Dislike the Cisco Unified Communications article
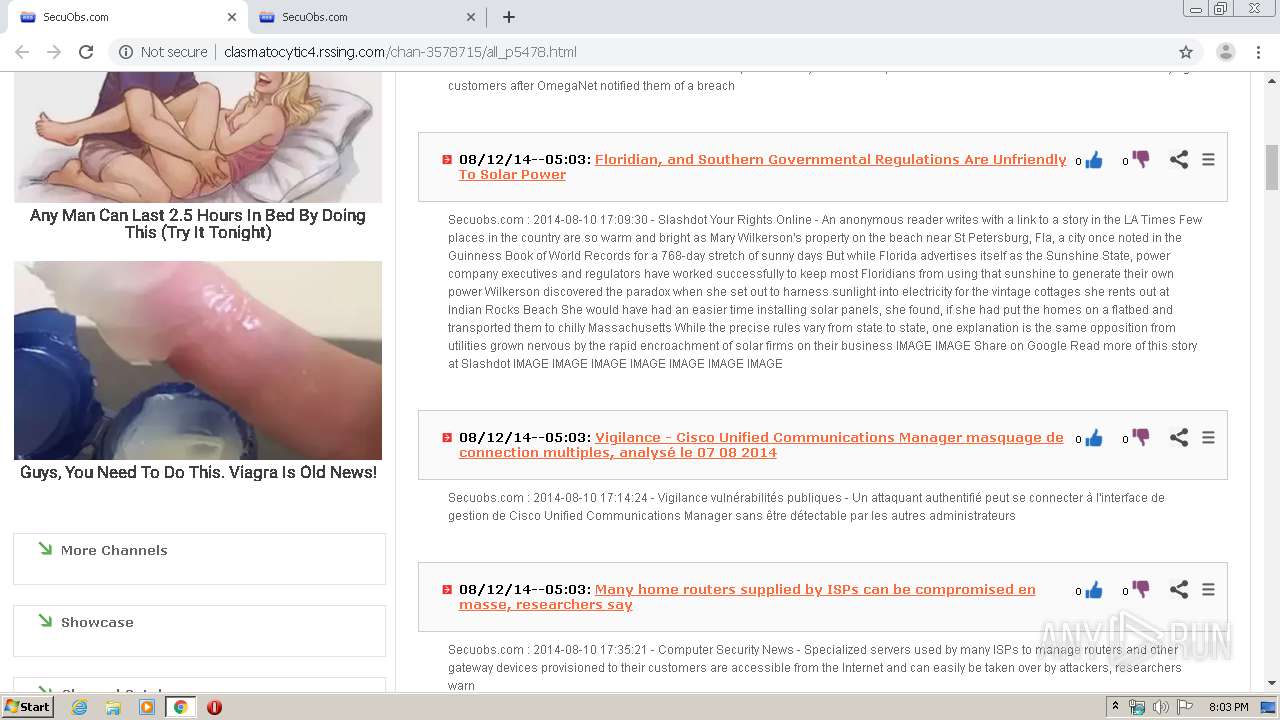This screenshot has height=720, width=1280. click(x=1141, y=438)
